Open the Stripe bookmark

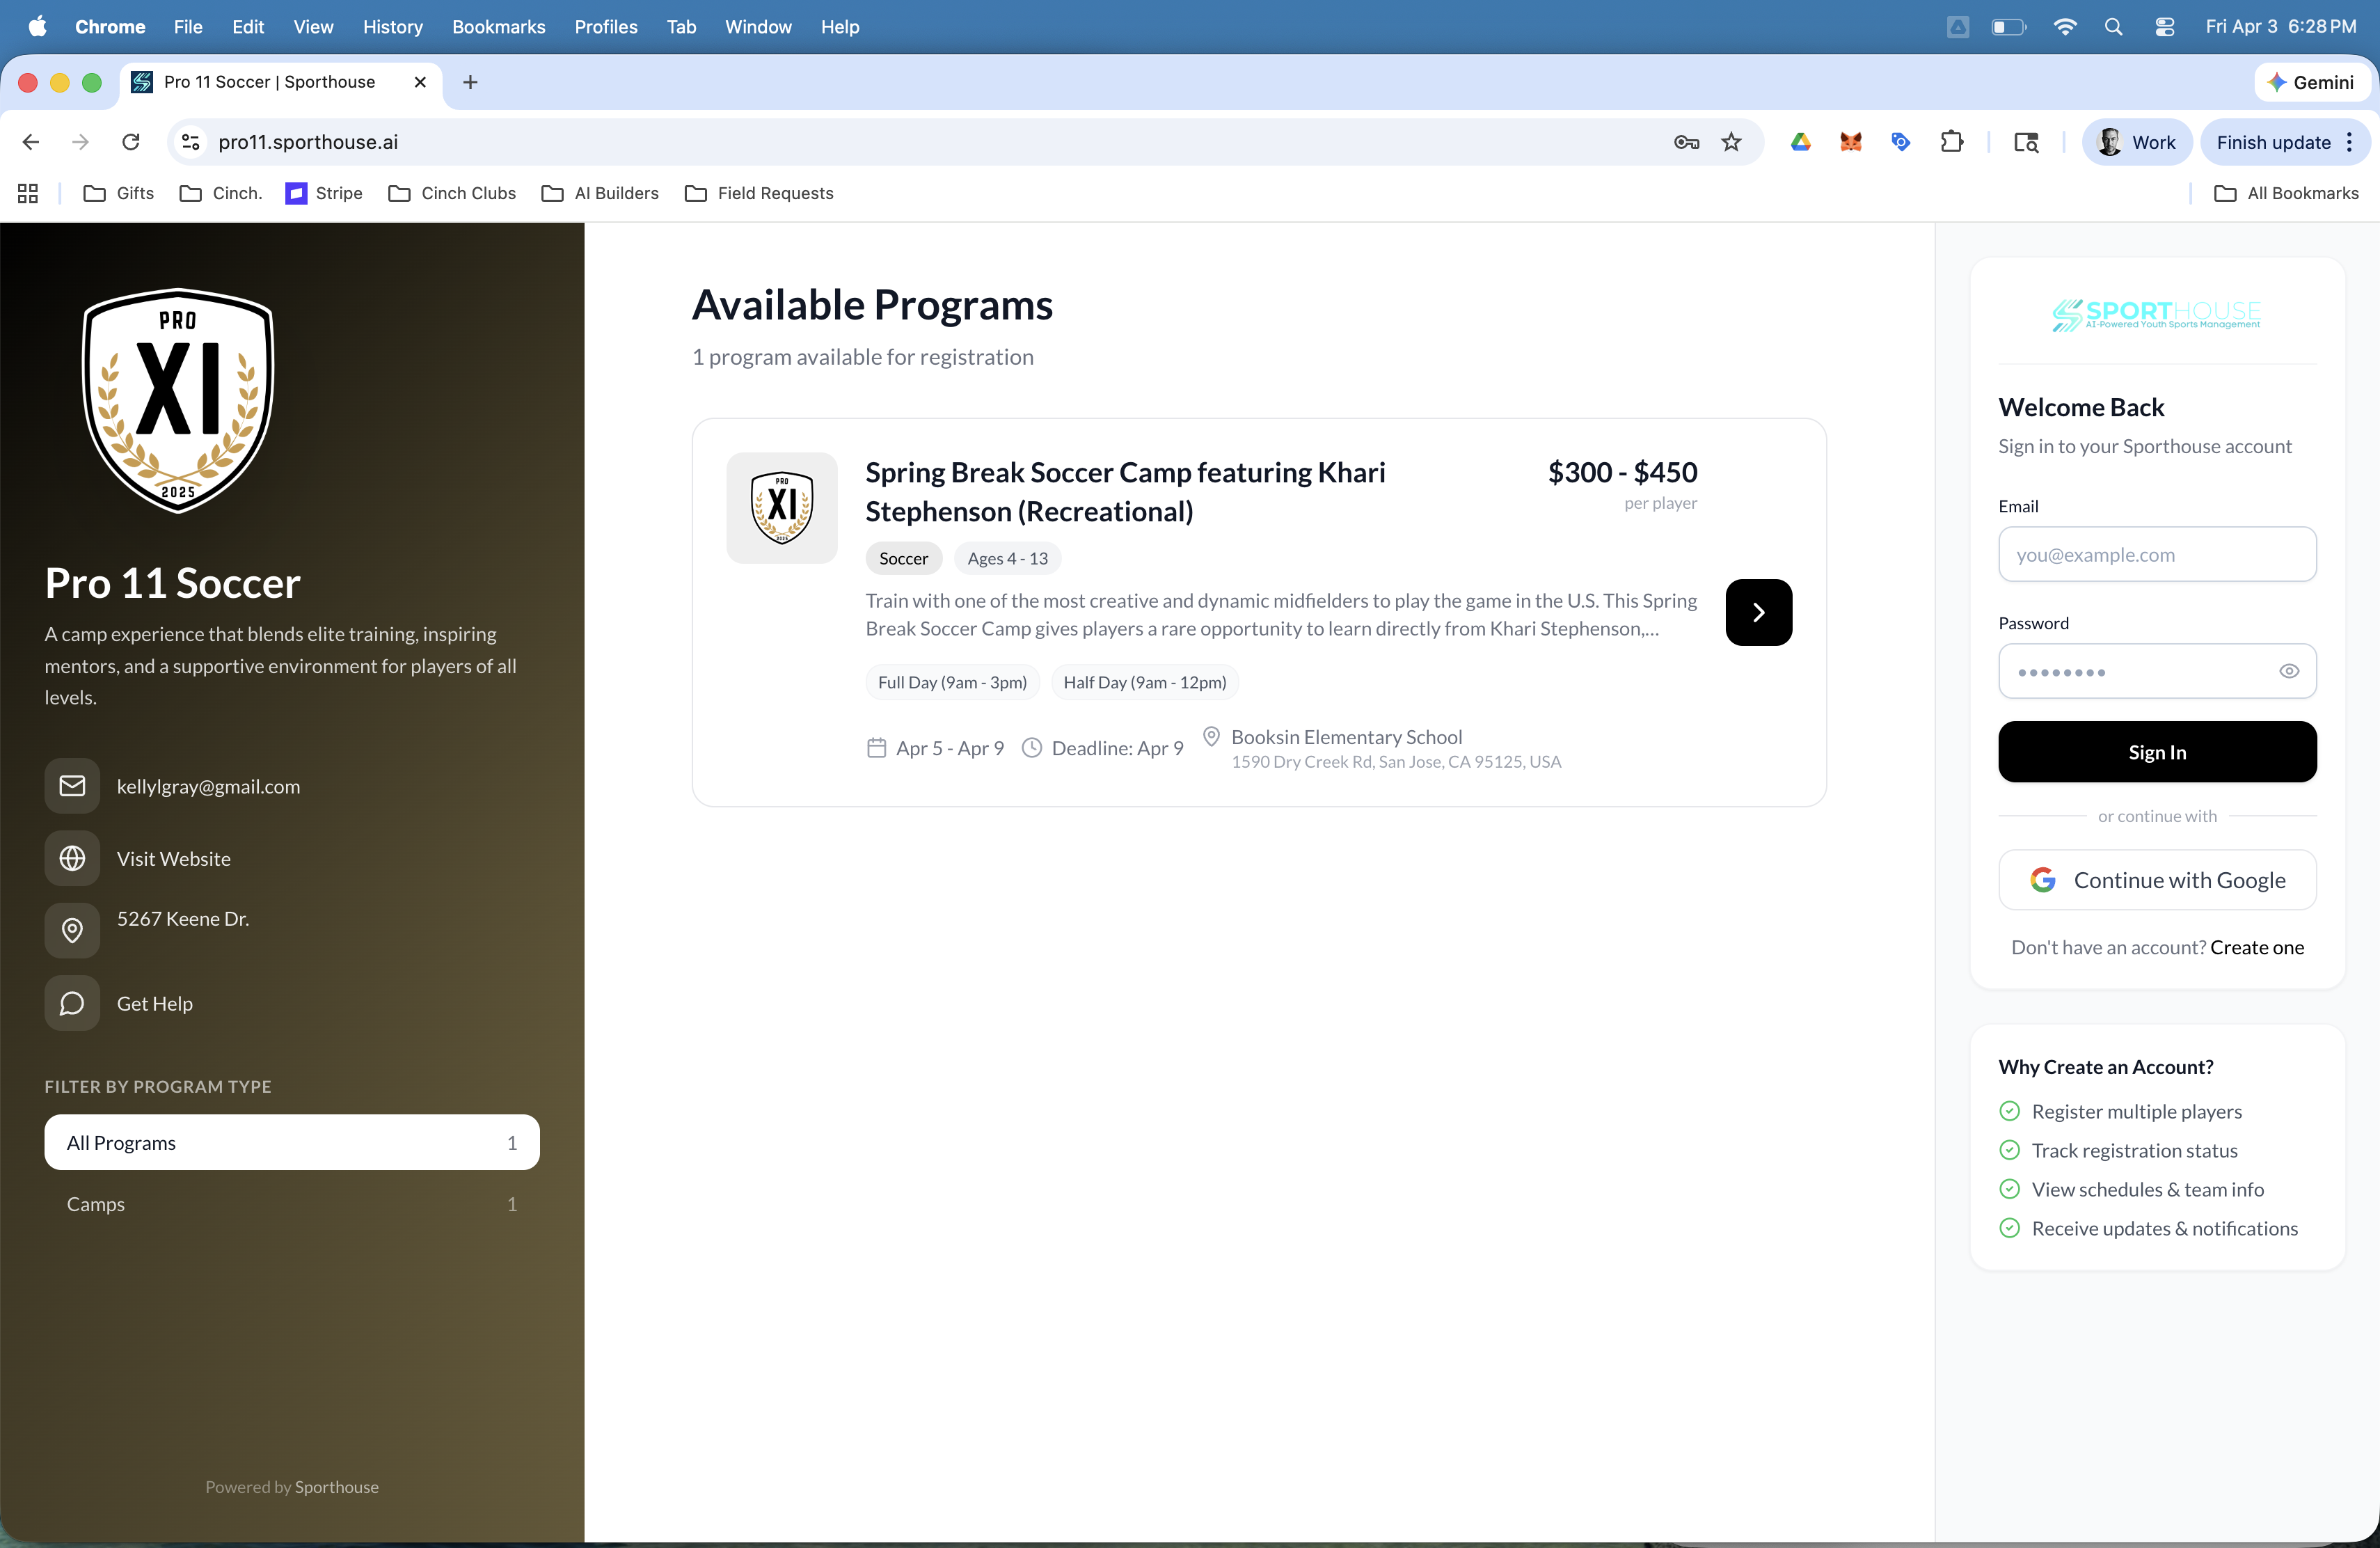[324, 193]
